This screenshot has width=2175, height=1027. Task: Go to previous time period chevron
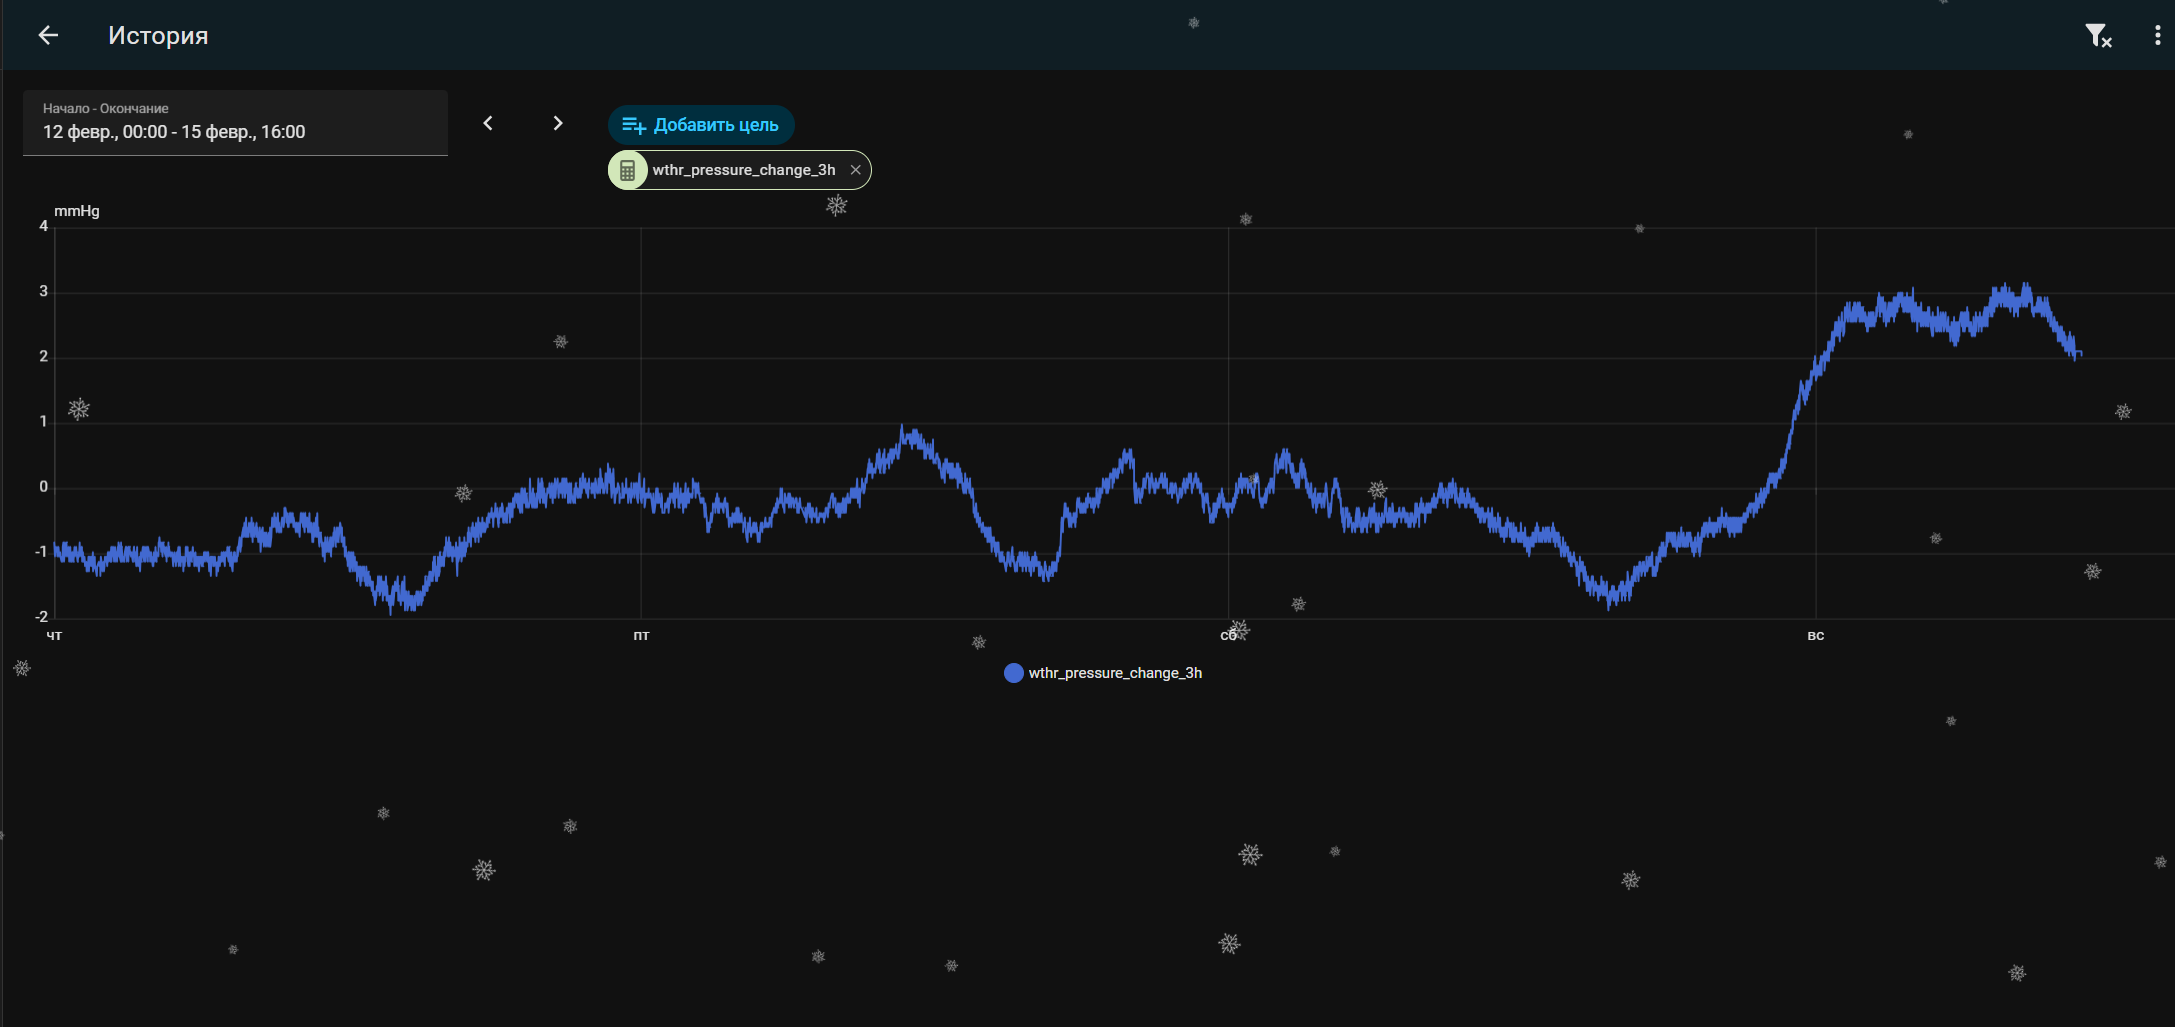tap(488, 123)
